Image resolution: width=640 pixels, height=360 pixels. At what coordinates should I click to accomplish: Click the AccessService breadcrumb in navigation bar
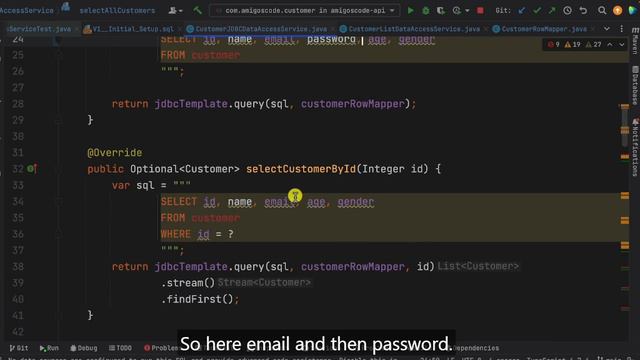point(27,11)
